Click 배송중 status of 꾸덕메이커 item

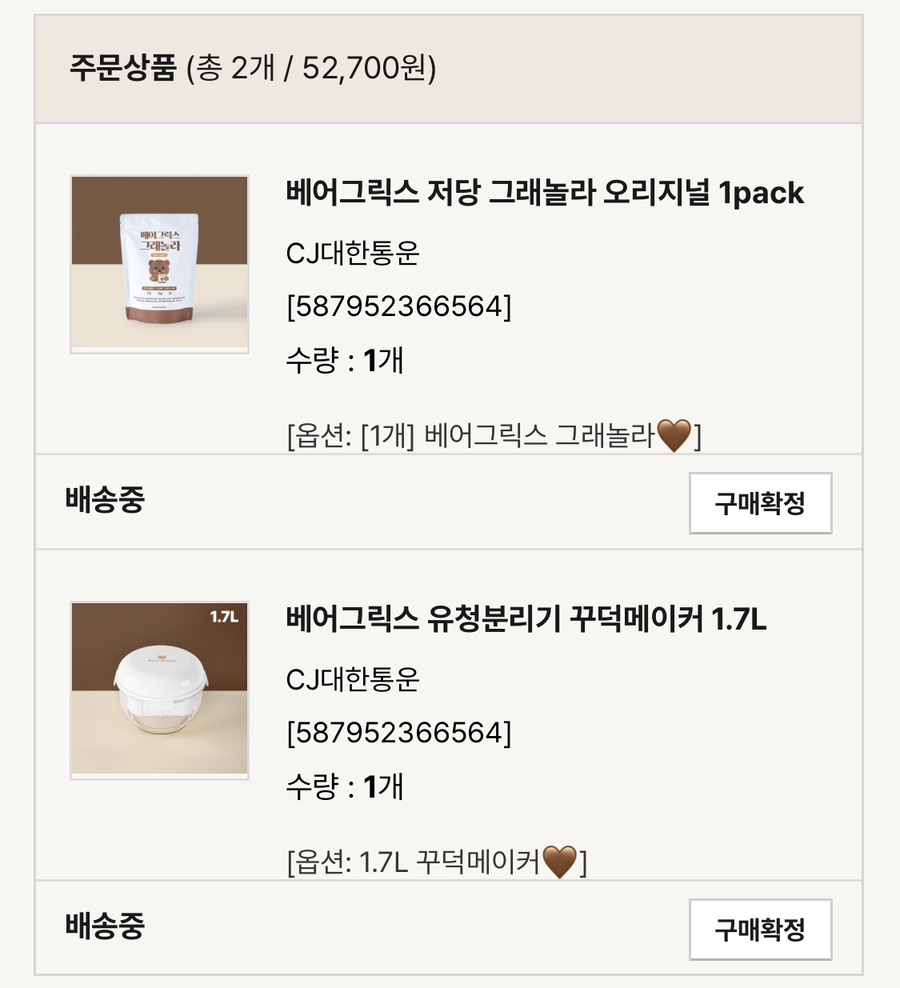[105, 926]
